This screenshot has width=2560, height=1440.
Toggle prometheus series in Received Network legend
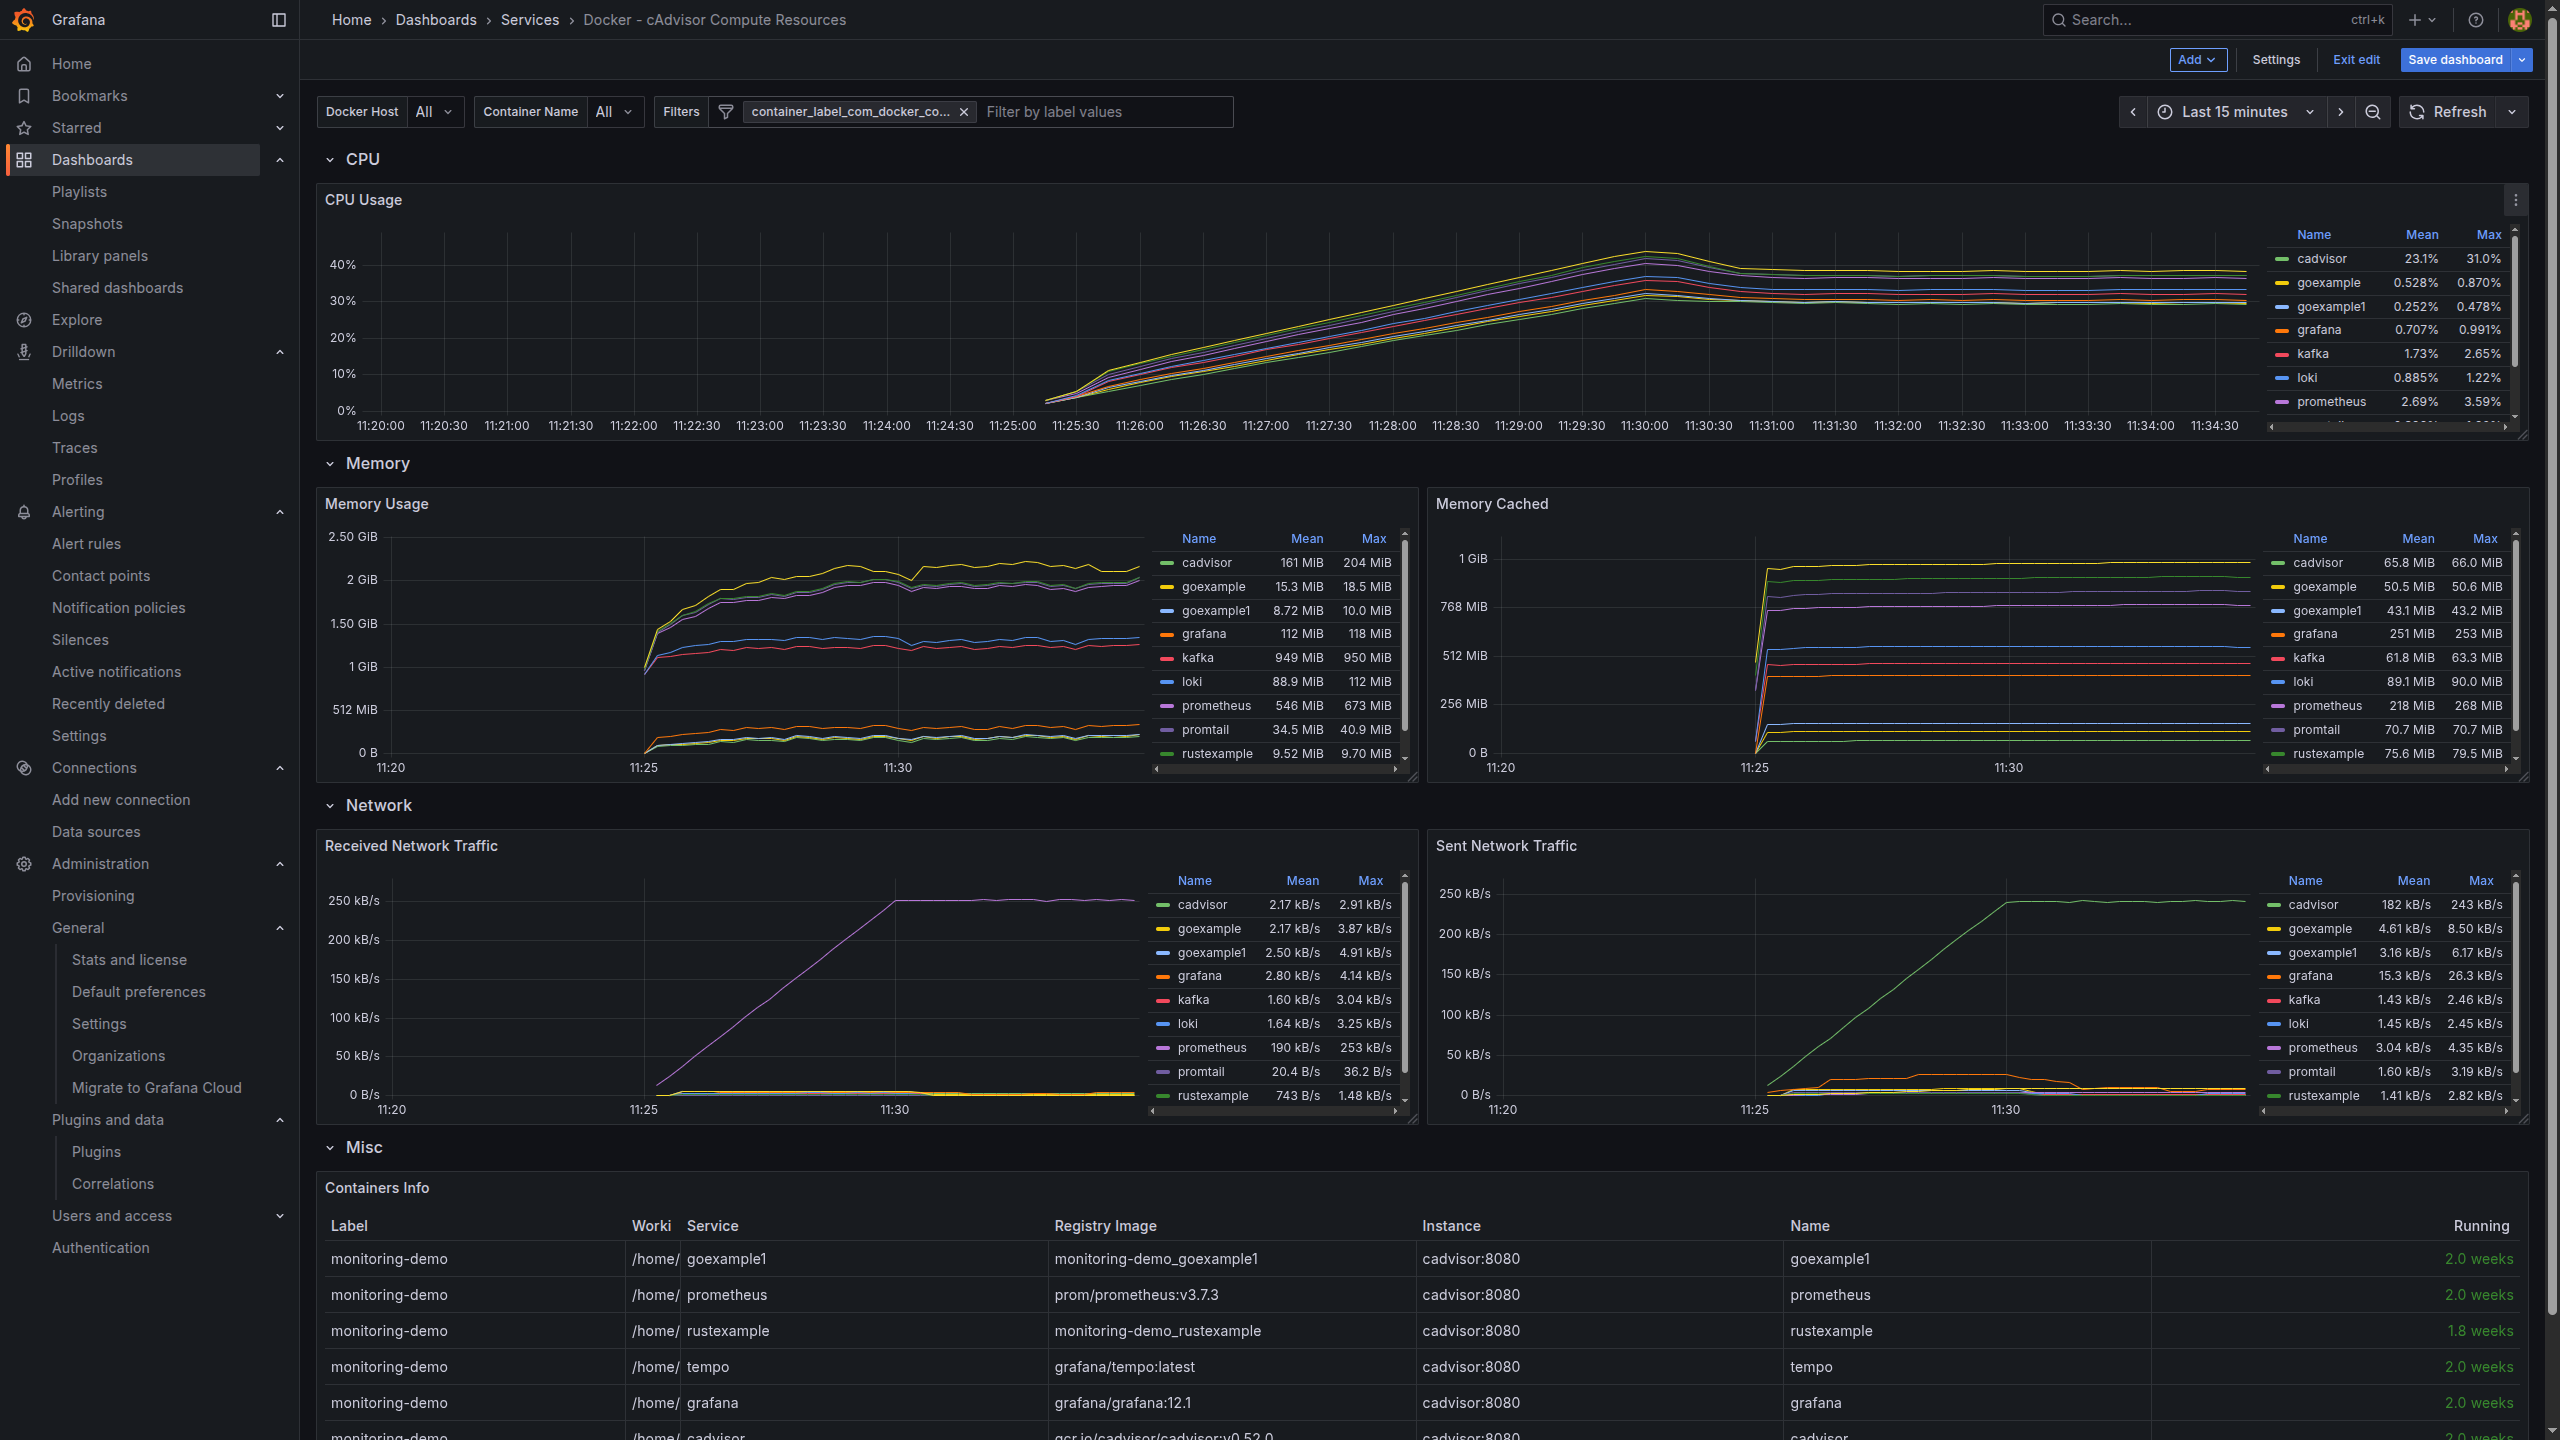pyautogui.click(x=1211, y=1048)
